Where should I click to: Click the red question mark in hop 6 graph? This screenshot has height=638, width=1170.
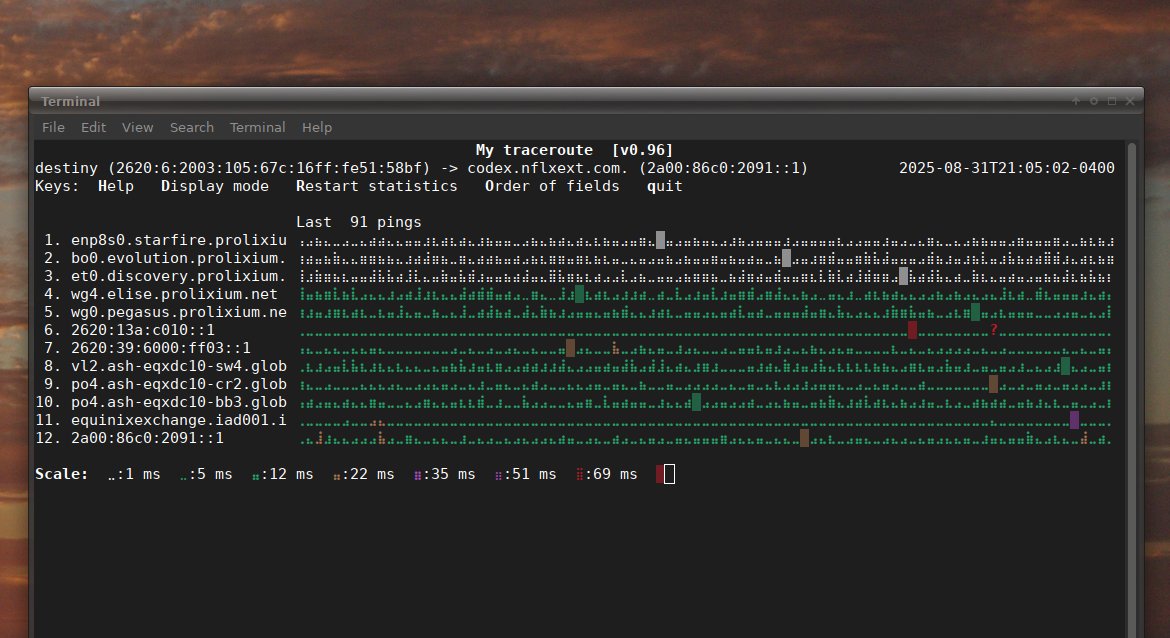point(993,330)
